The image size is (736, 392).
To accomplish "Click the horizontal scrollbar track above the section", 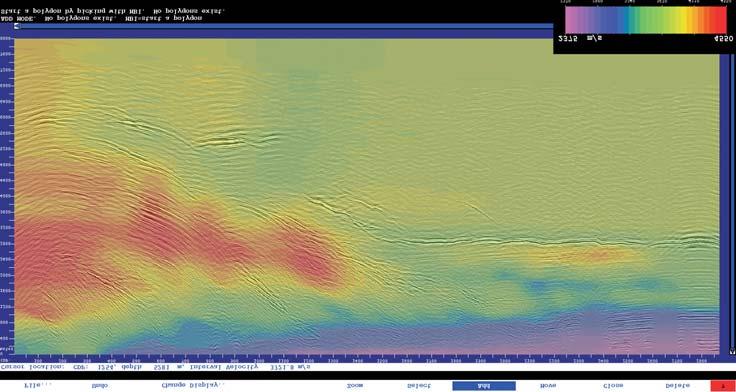I will pos(286,26).
